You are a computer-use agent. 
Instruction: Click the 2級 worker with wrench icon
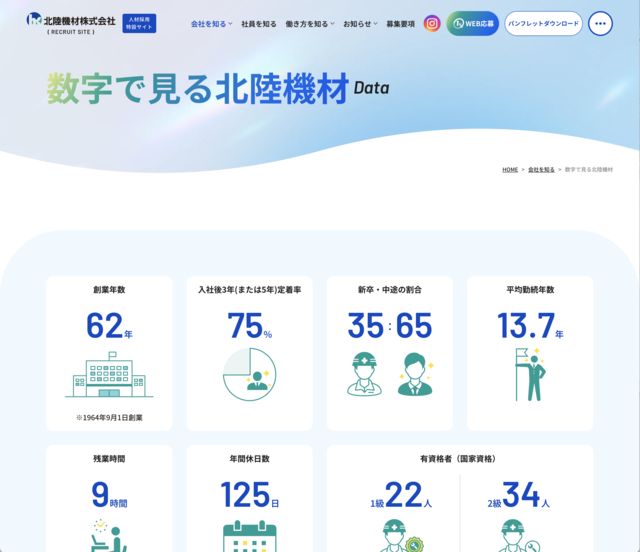519,535
